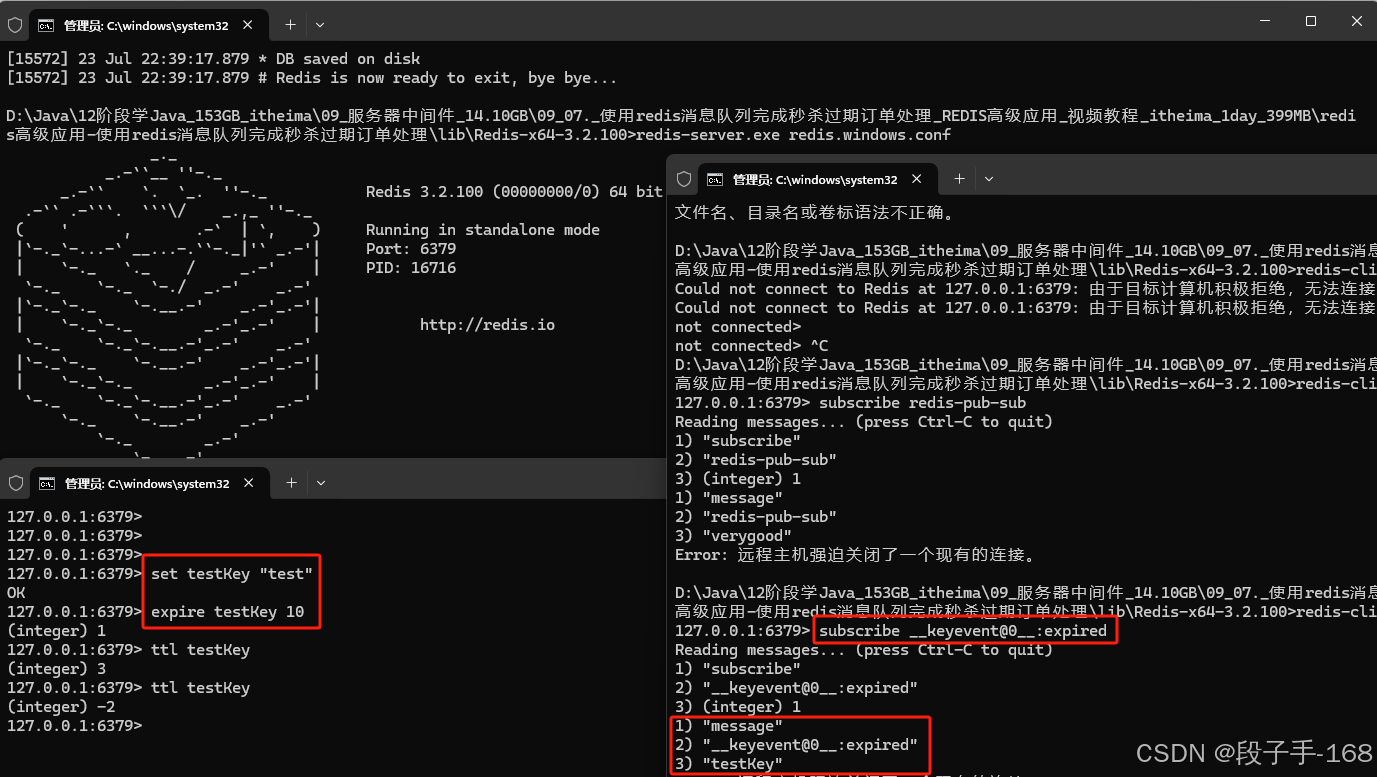The height and width of the screenshot is (777, 1377).
Task: Close the tab in right redis-cli window
Action: pos(917,179)
